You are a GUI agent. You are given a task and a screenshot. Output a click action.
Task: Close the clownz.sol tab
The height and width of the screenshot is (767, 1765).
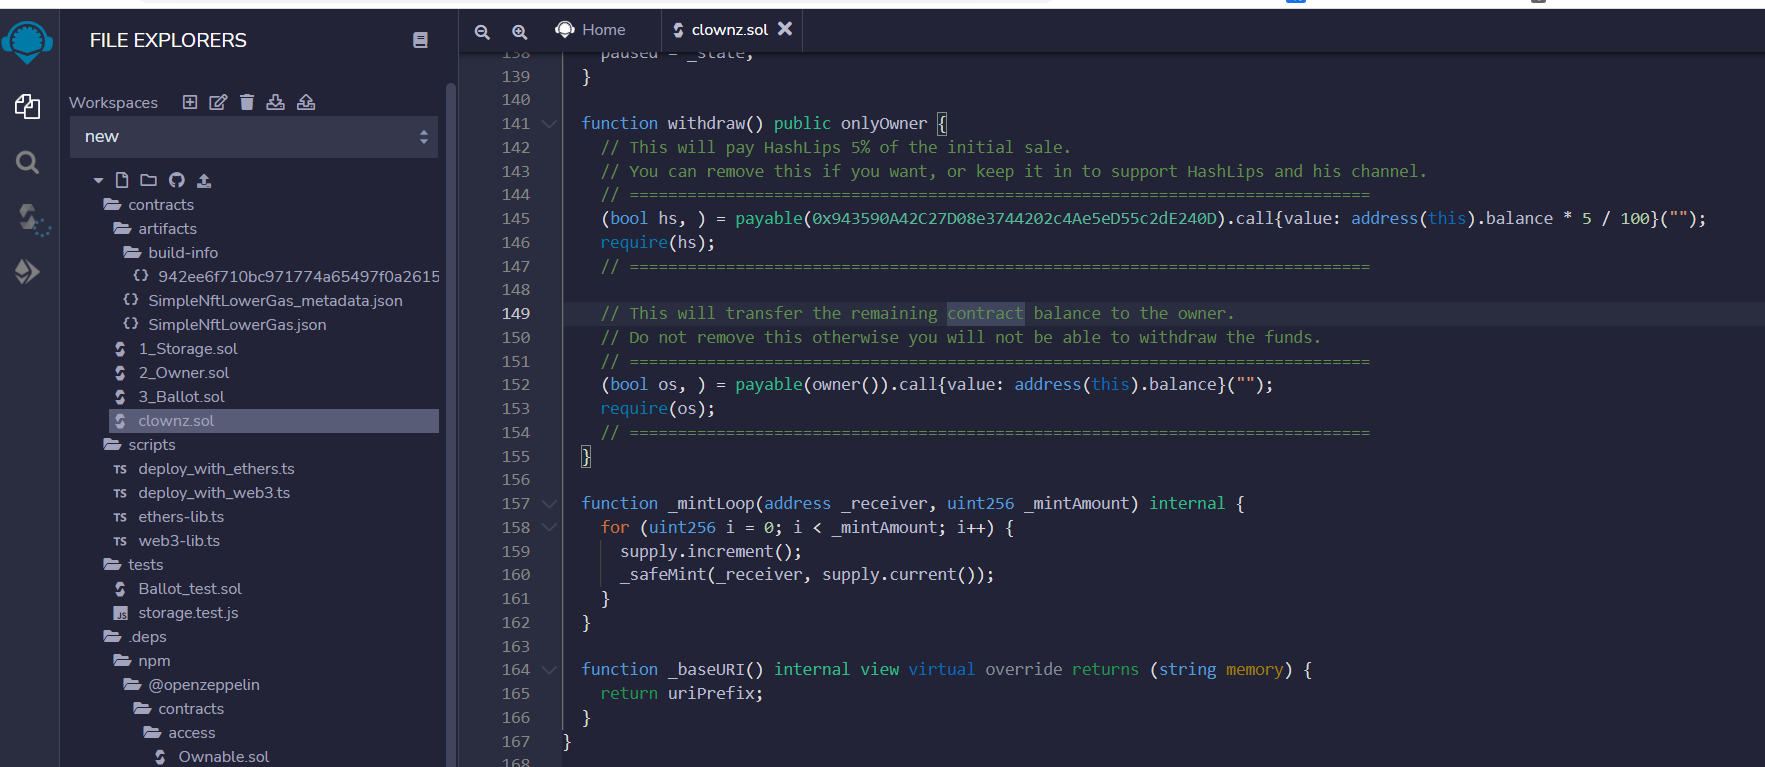point(785,29)
